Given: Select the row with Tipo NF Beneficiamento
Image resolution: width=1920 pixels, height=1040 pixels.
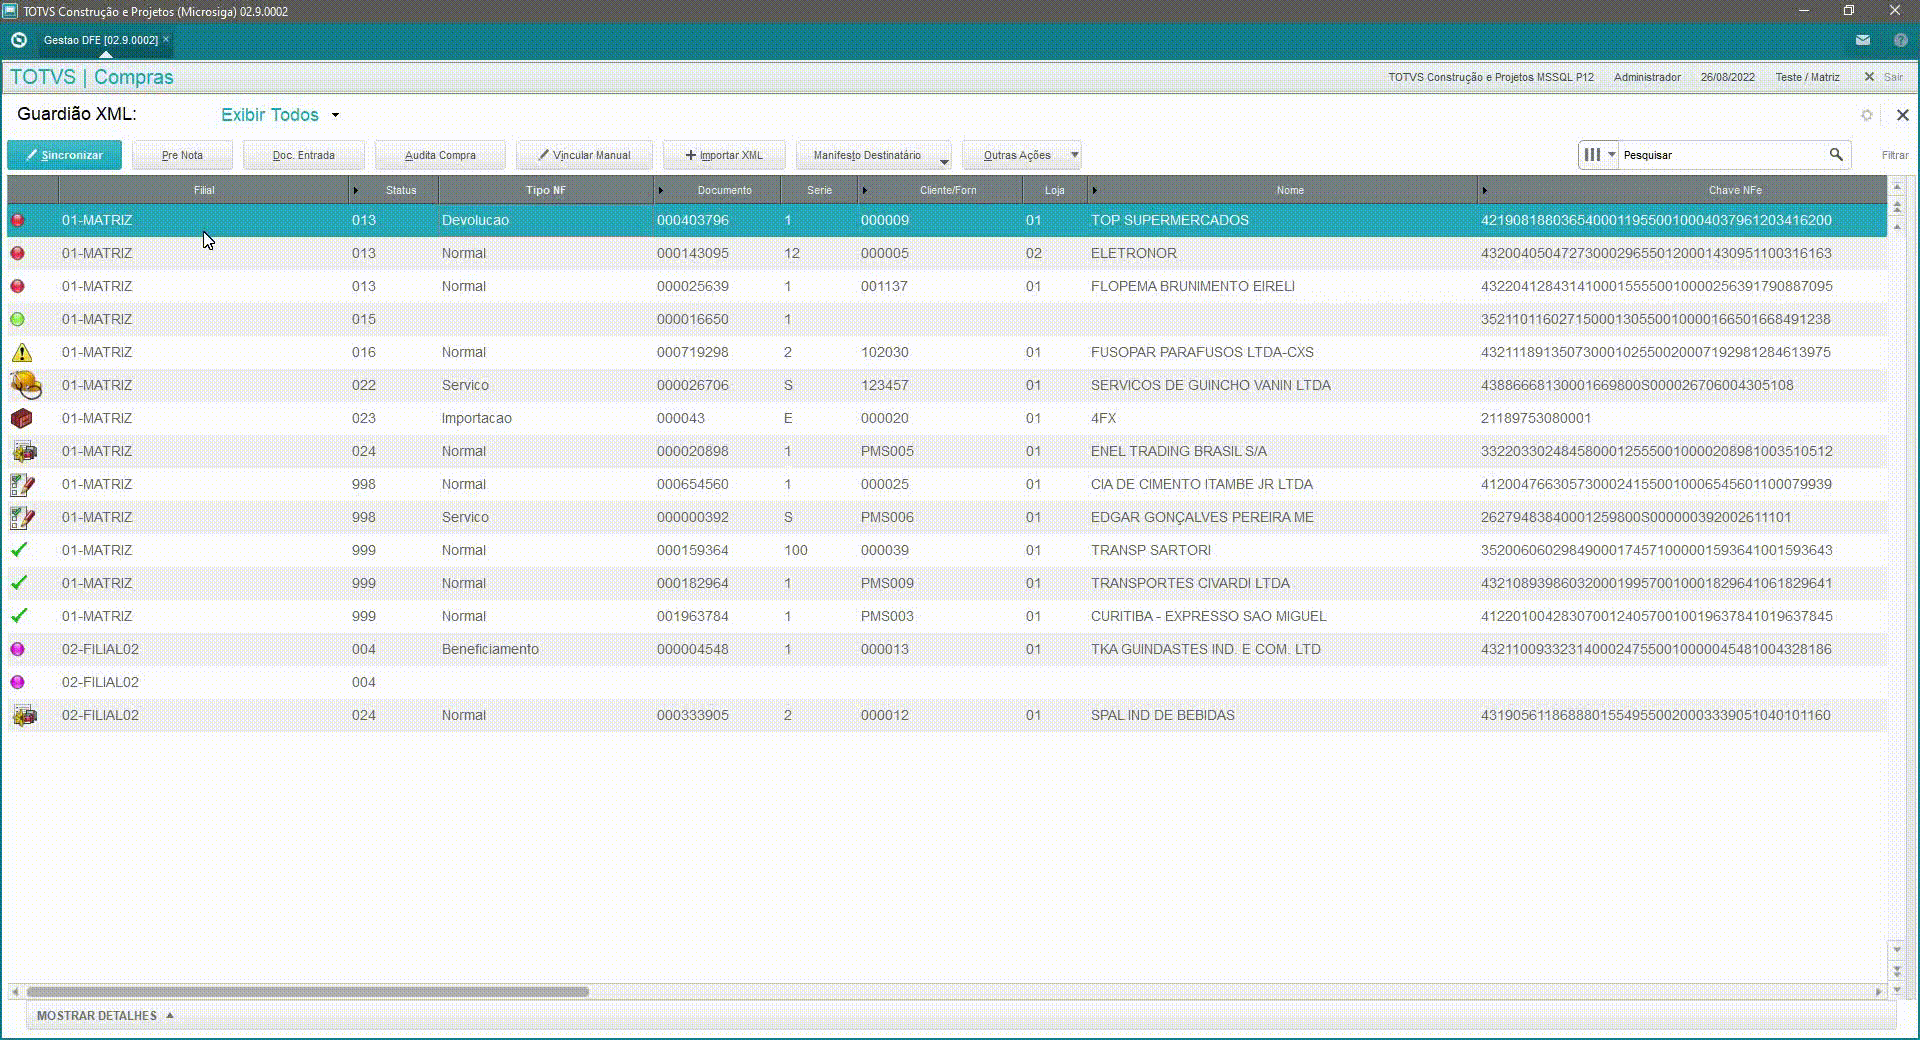Looking at the screenshot, I should click(947, 649).
